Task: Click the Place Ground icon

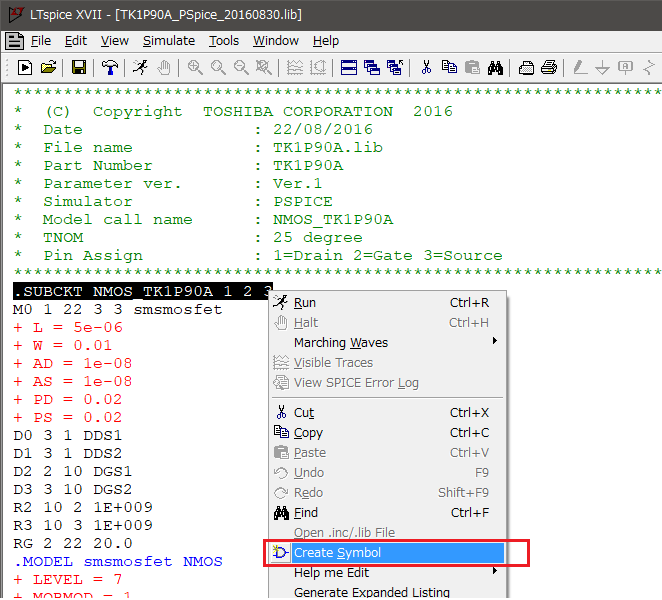Action: (602, 68)
